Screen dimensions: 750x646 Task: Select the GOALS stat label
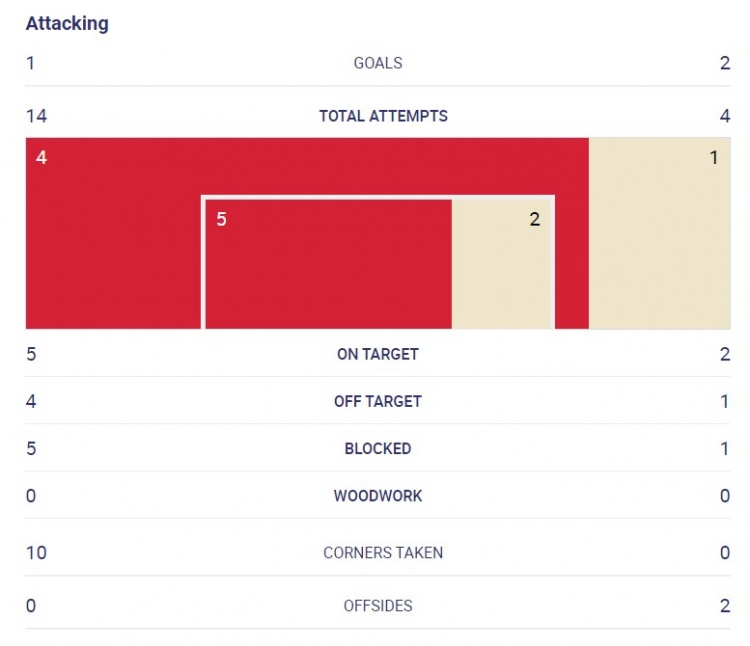coord(378,63)
